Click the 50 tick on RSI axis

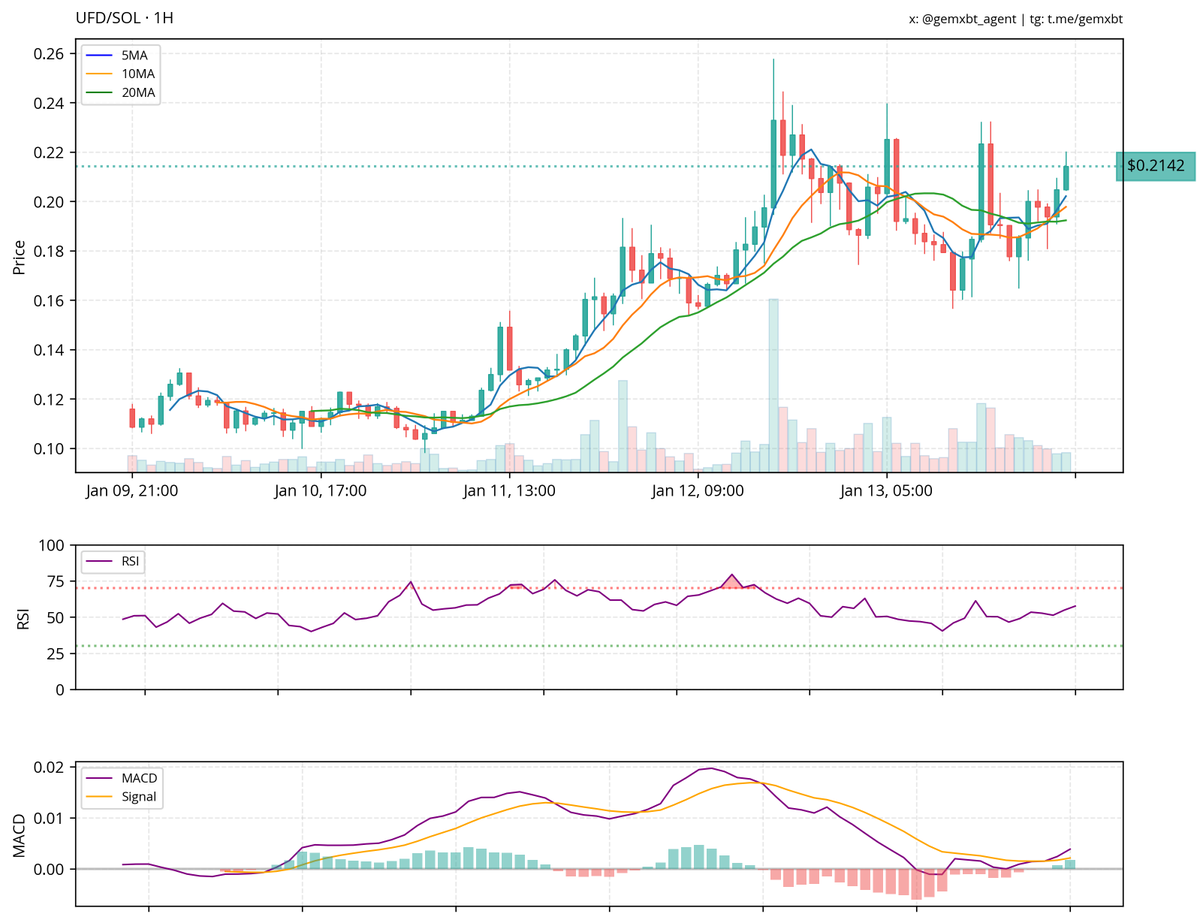click(x=57, y=618)
